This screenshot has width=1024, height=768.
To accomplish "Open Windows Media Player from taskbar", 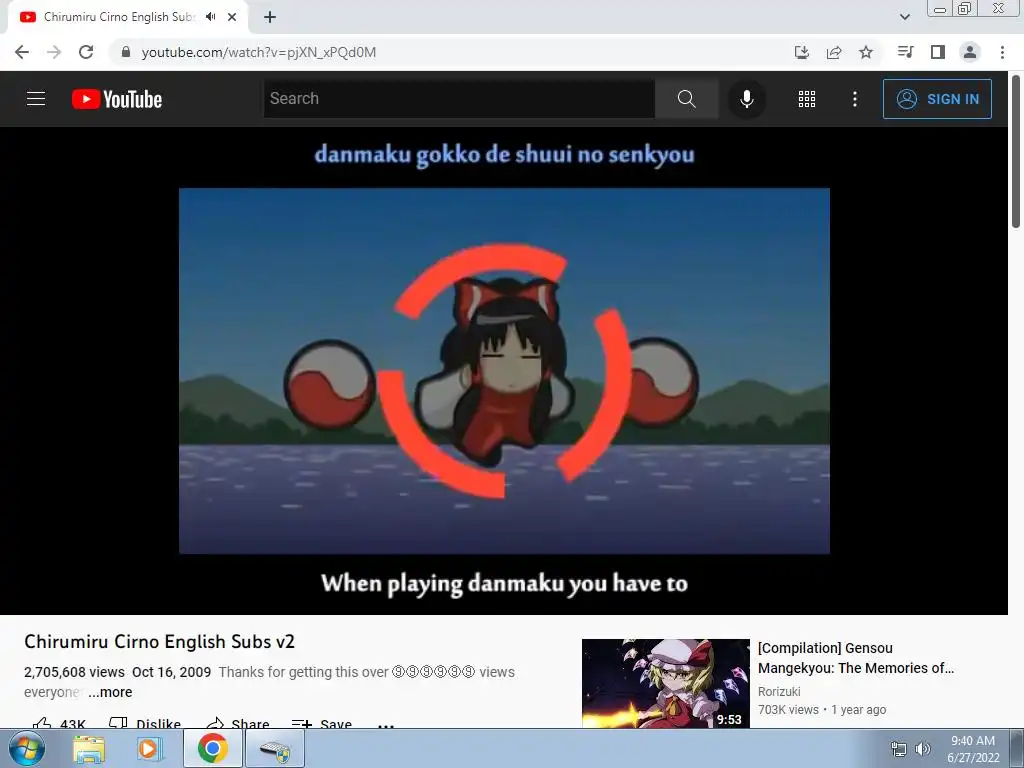I will click(x=149, y=748).
